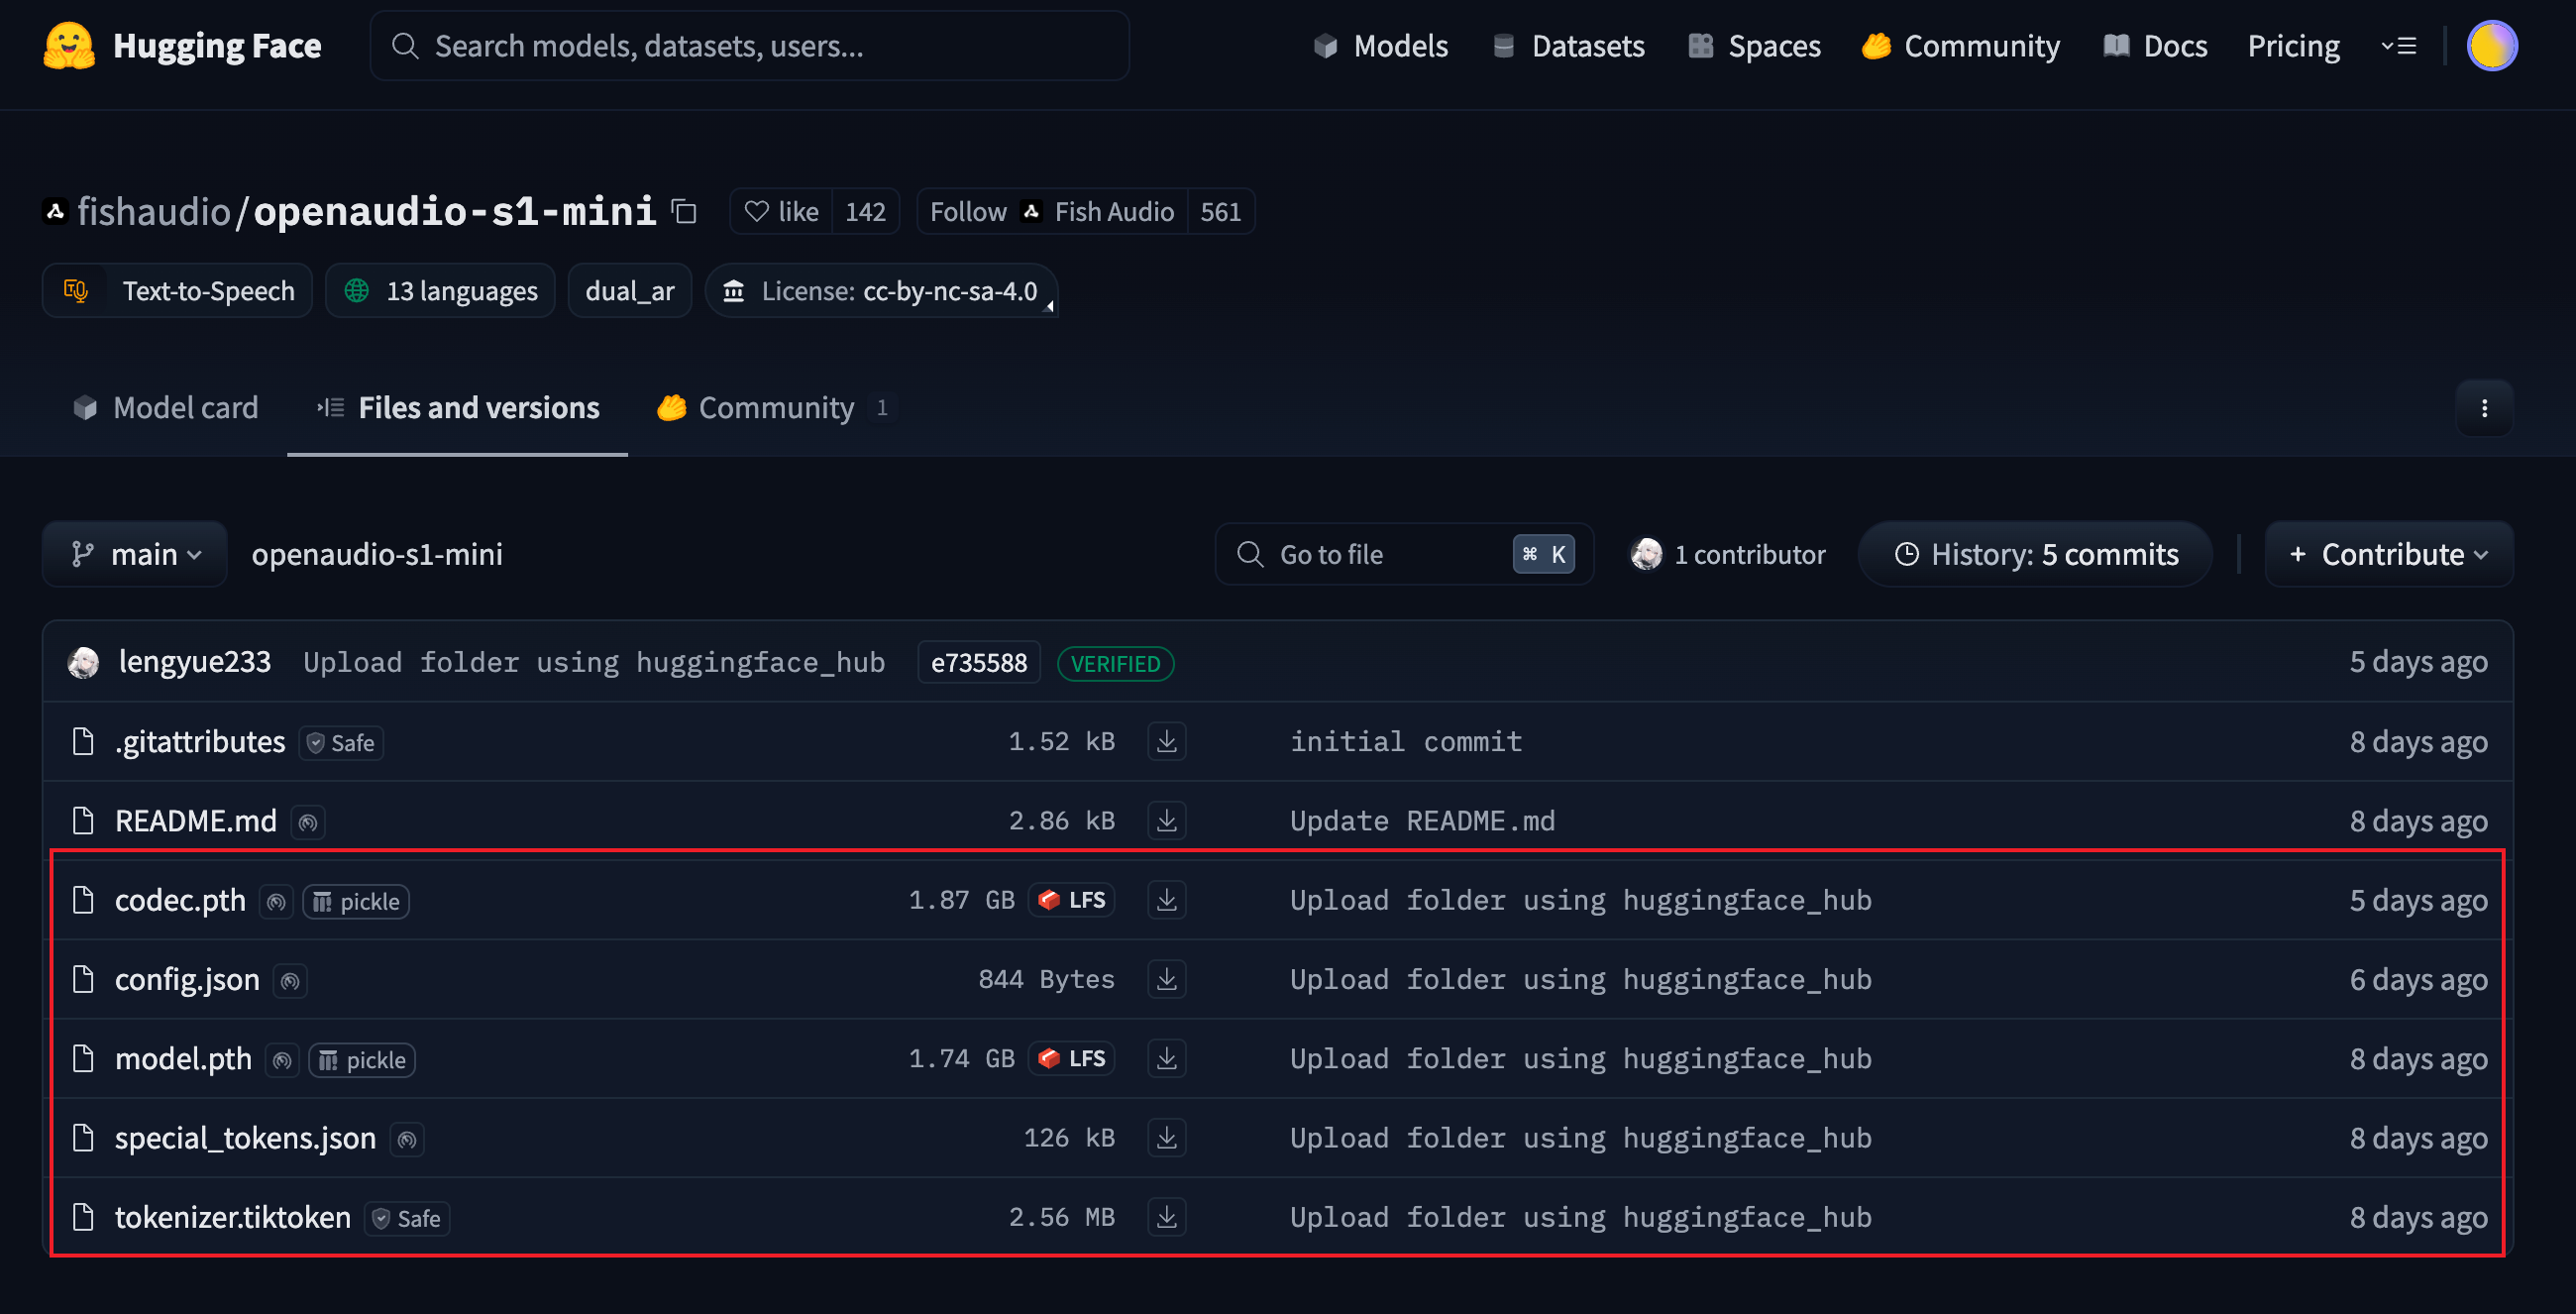View History: 5 commits
2576x1314 pixels.
(2035, 554)
